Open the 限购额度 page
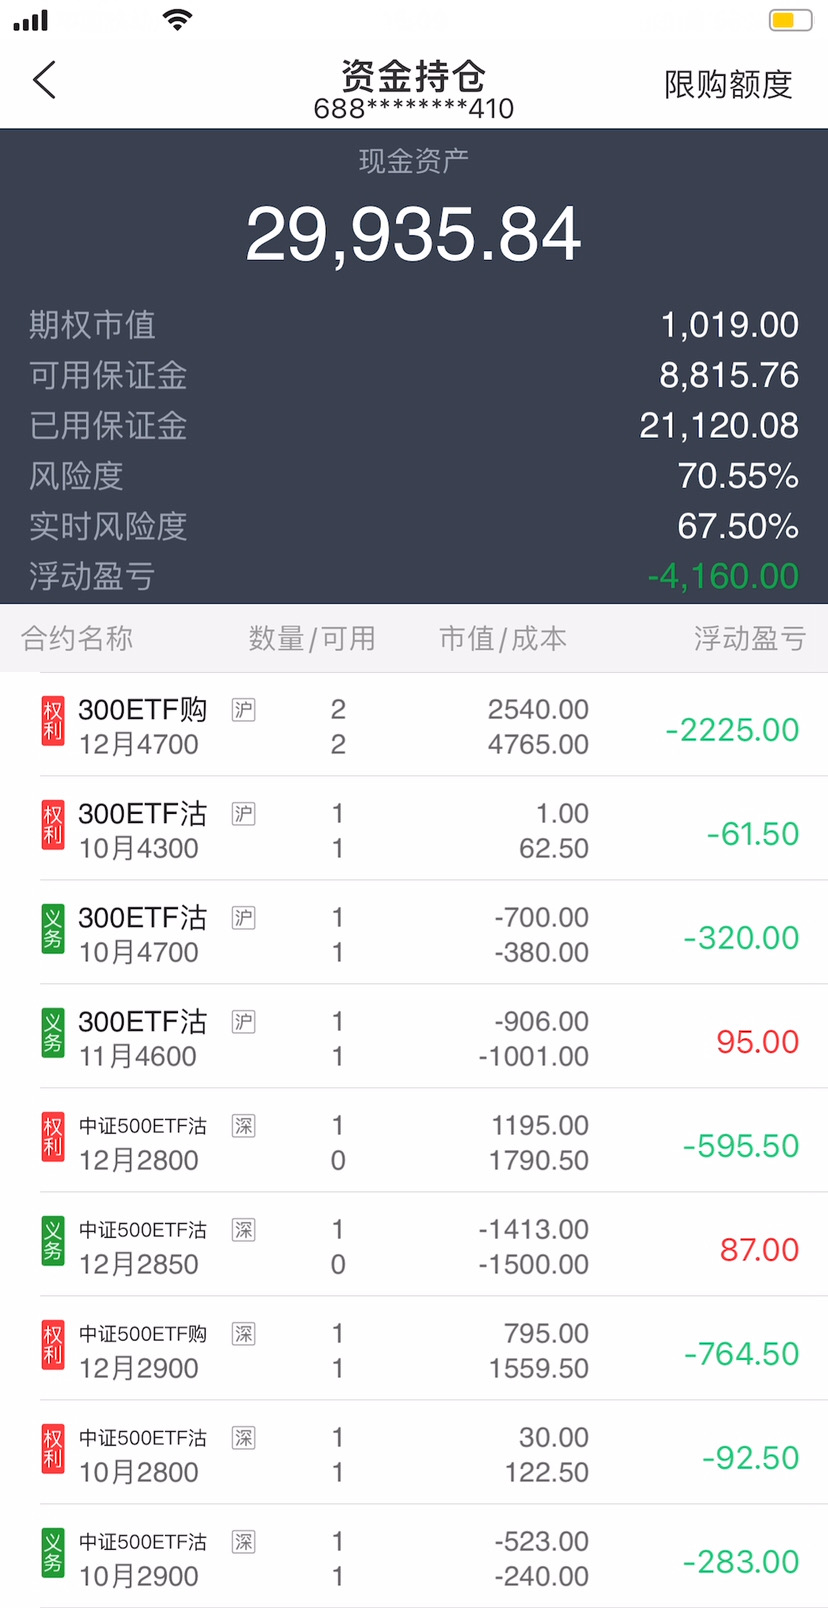828x1608 pixels. tap(728, 85)
